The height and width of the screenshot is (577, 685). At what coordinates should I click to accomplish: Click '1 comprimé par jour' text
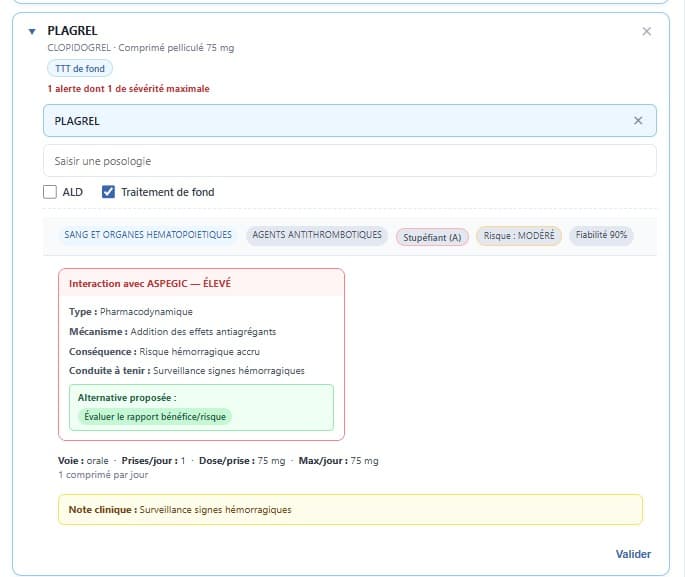(x=103, y=475)
